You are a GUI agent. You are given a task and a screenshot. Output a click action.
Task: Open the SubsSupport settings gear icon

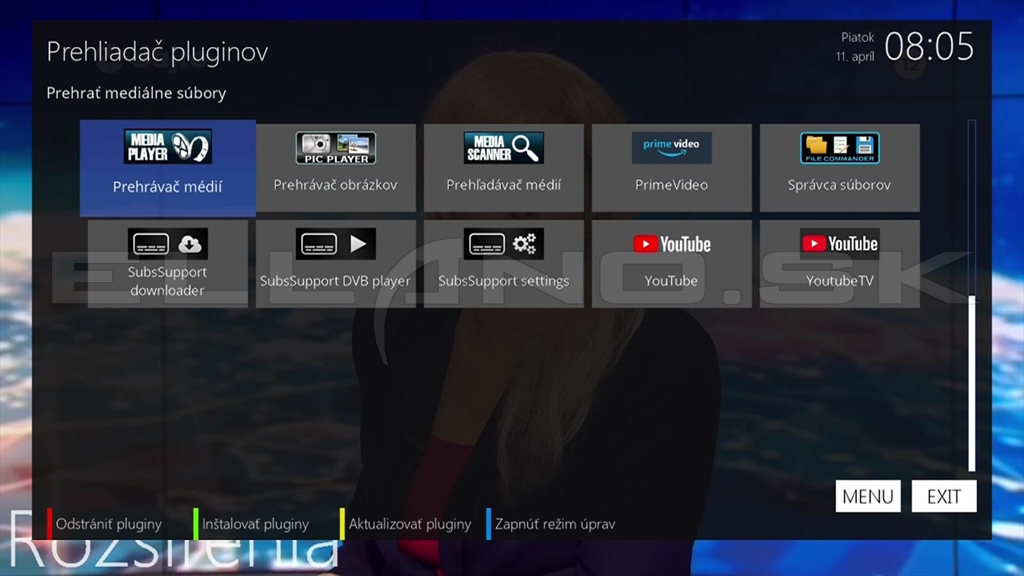[503, 244]
